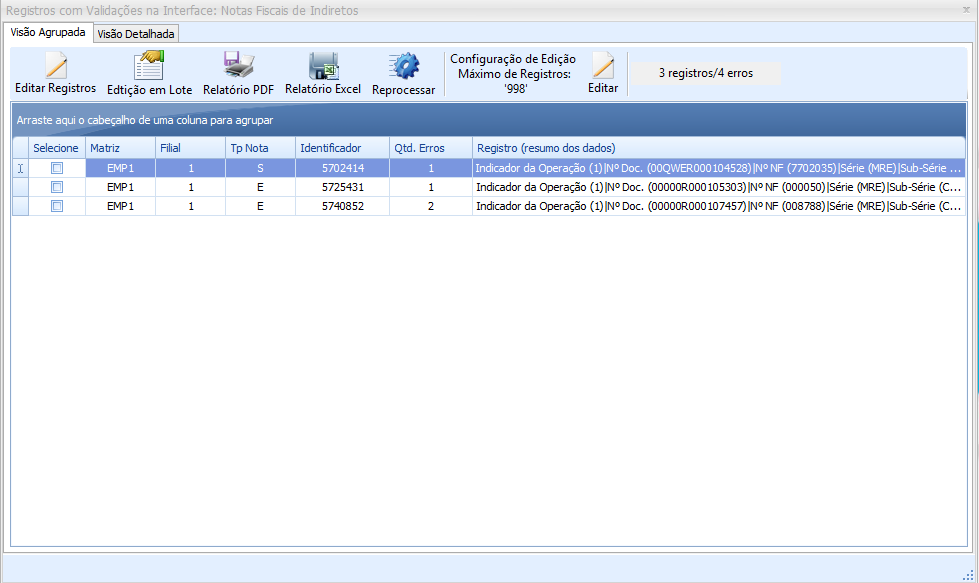The image size is (979, 583).
Task: Export via Relatório Excel icon
Action: [x=323, y=67]
